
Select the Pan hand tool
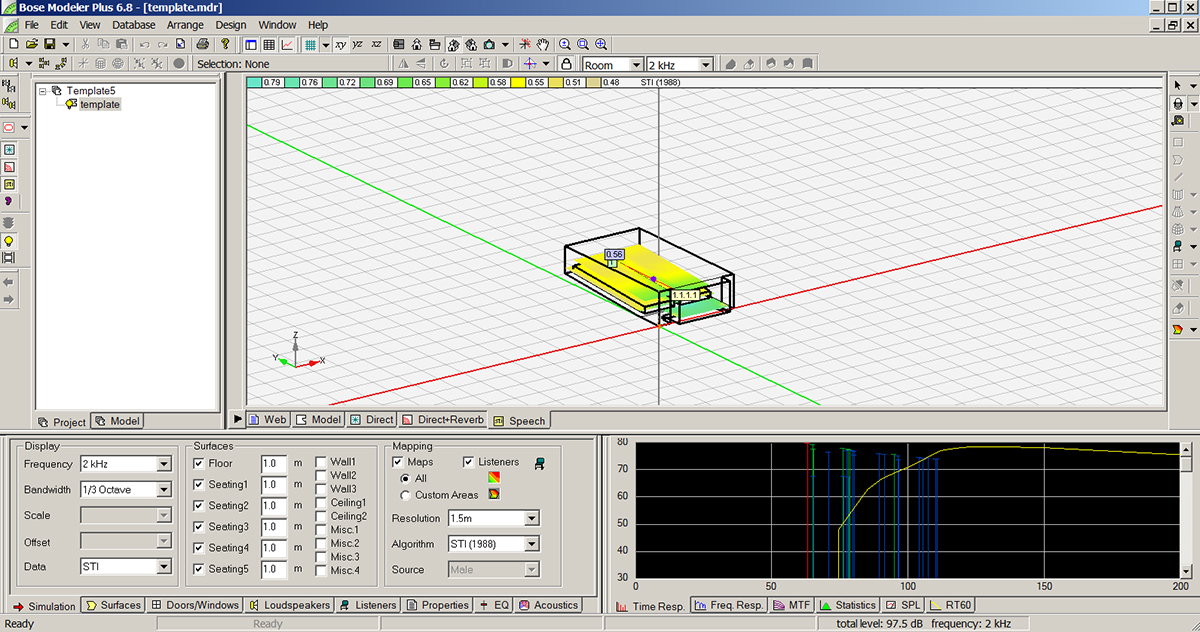click(x=543, y=44)
